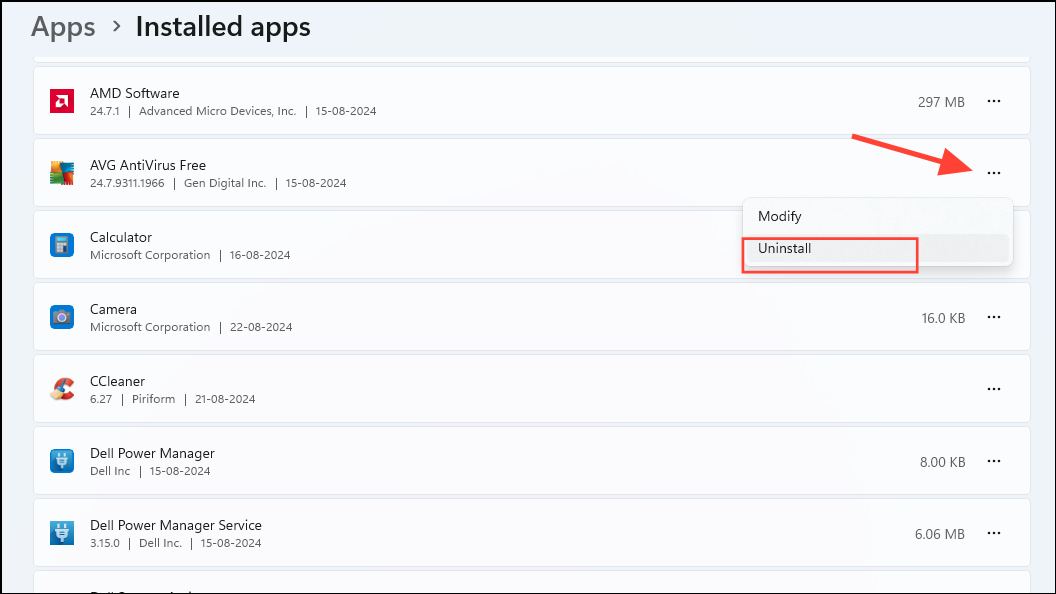The image size is (1056, 594).
Task: Click the 6.06 MB size value
Action: coord(939,534)
